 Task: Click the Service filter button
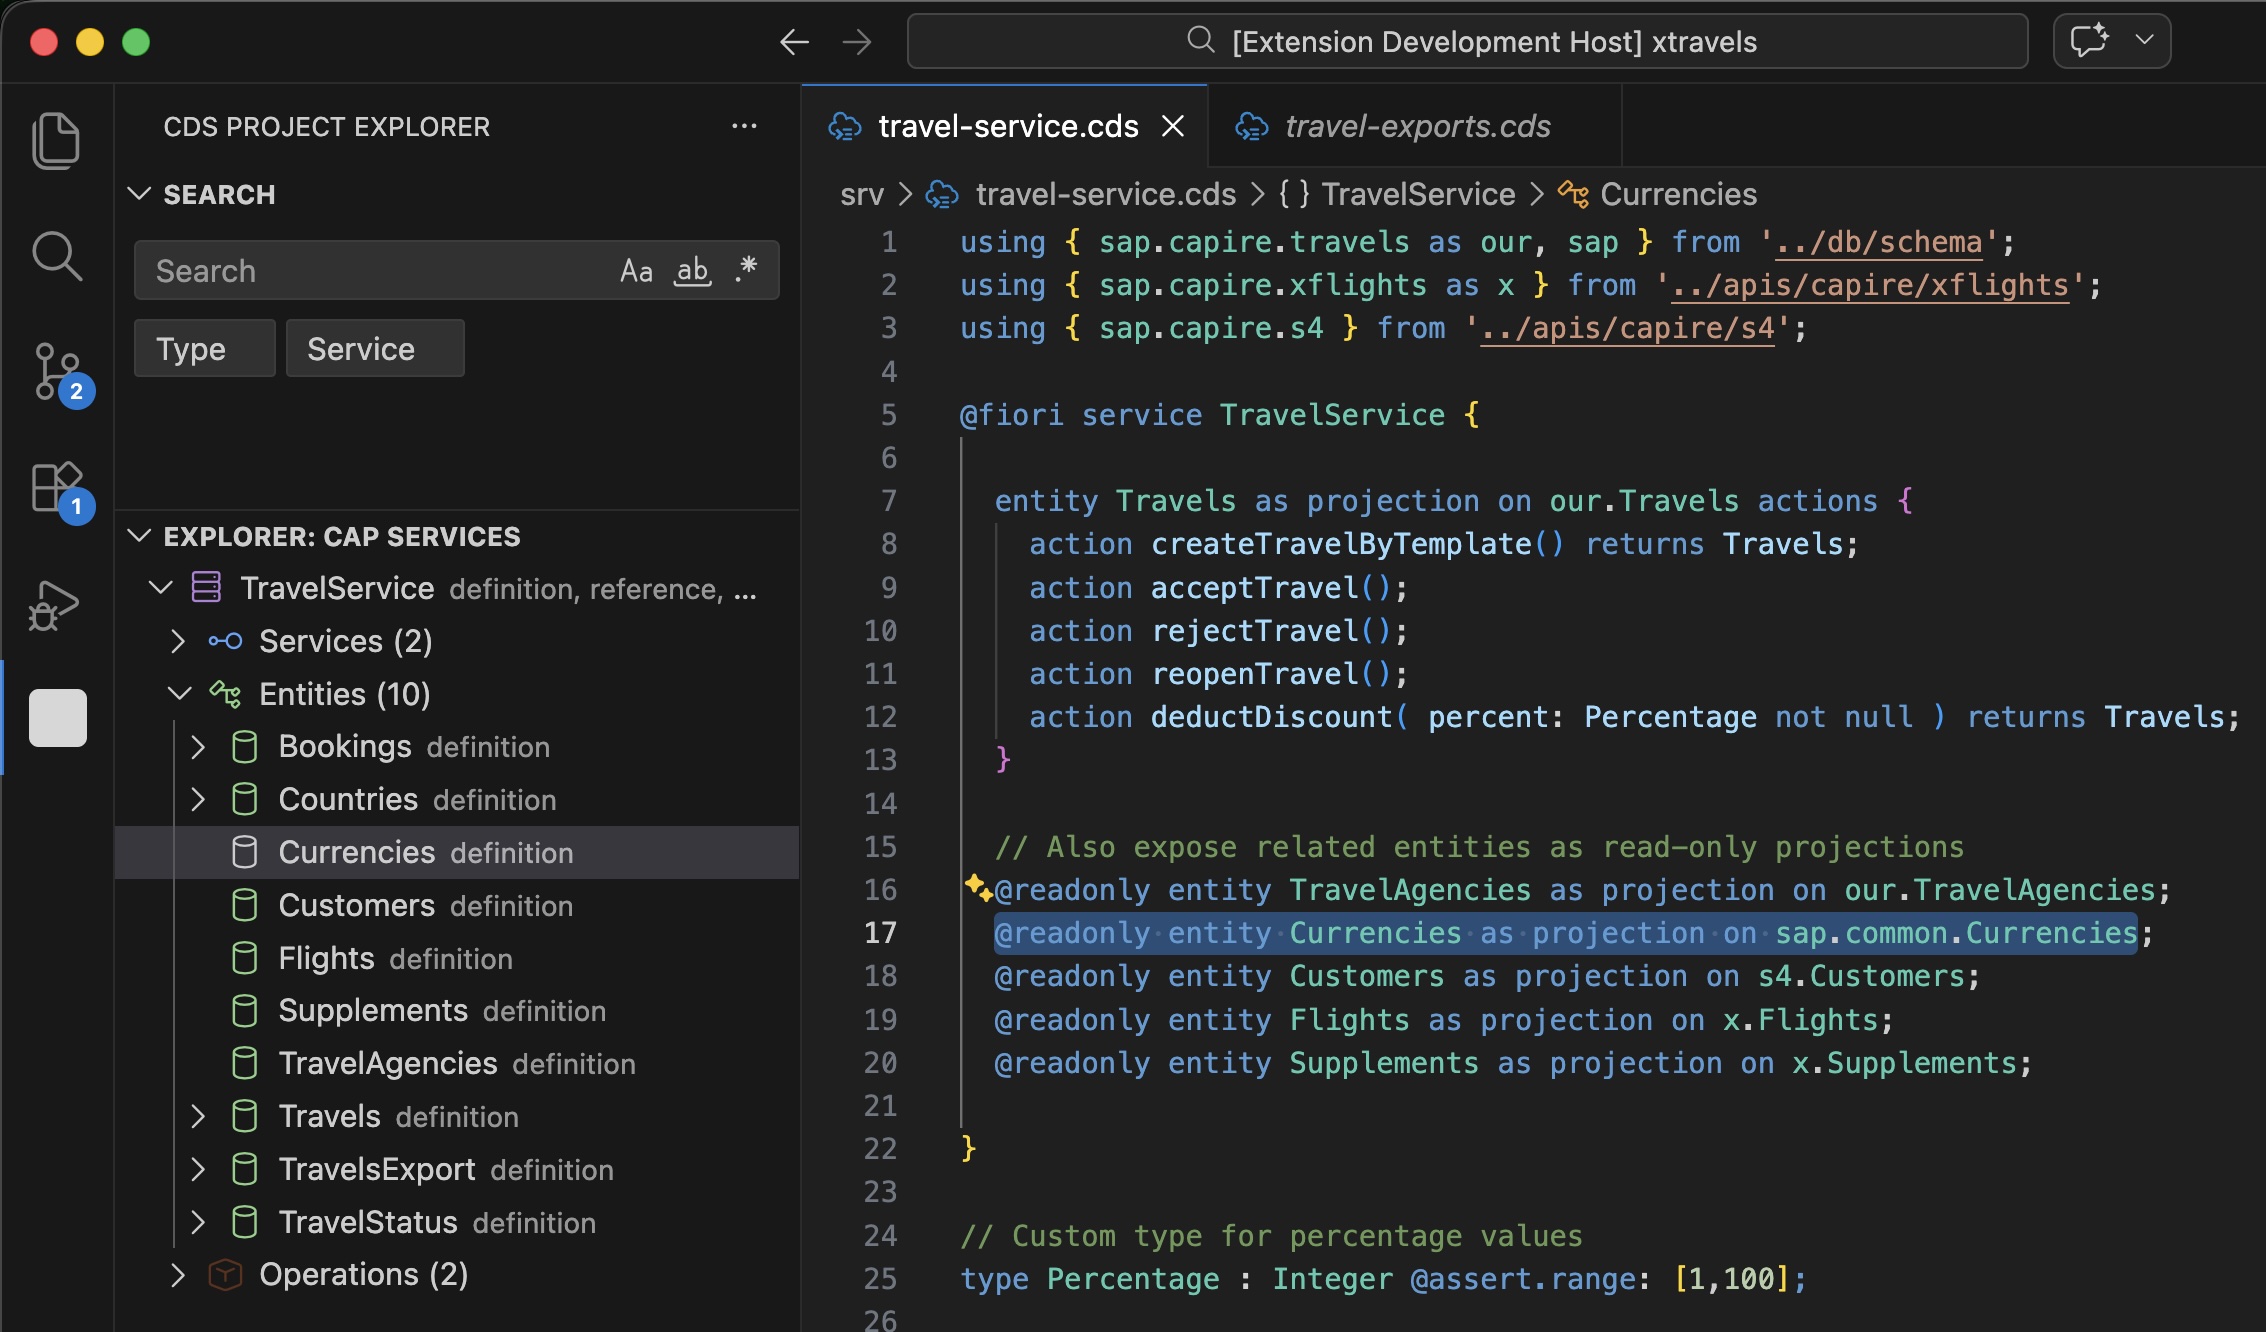click(374, 349)
